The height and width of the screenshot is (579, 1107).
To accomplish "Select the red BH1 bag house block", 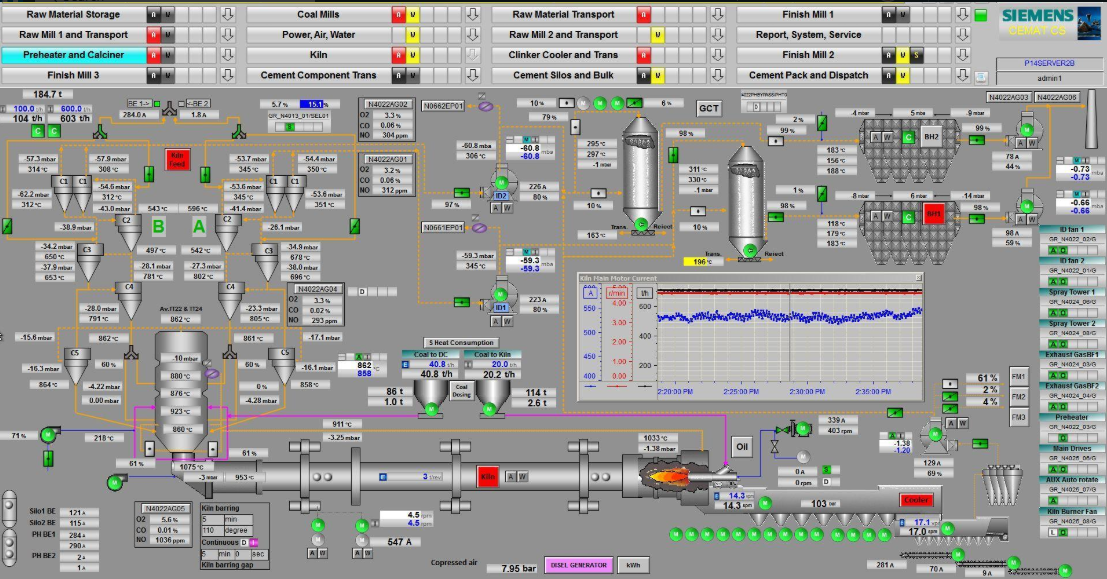I will point(933,214).
